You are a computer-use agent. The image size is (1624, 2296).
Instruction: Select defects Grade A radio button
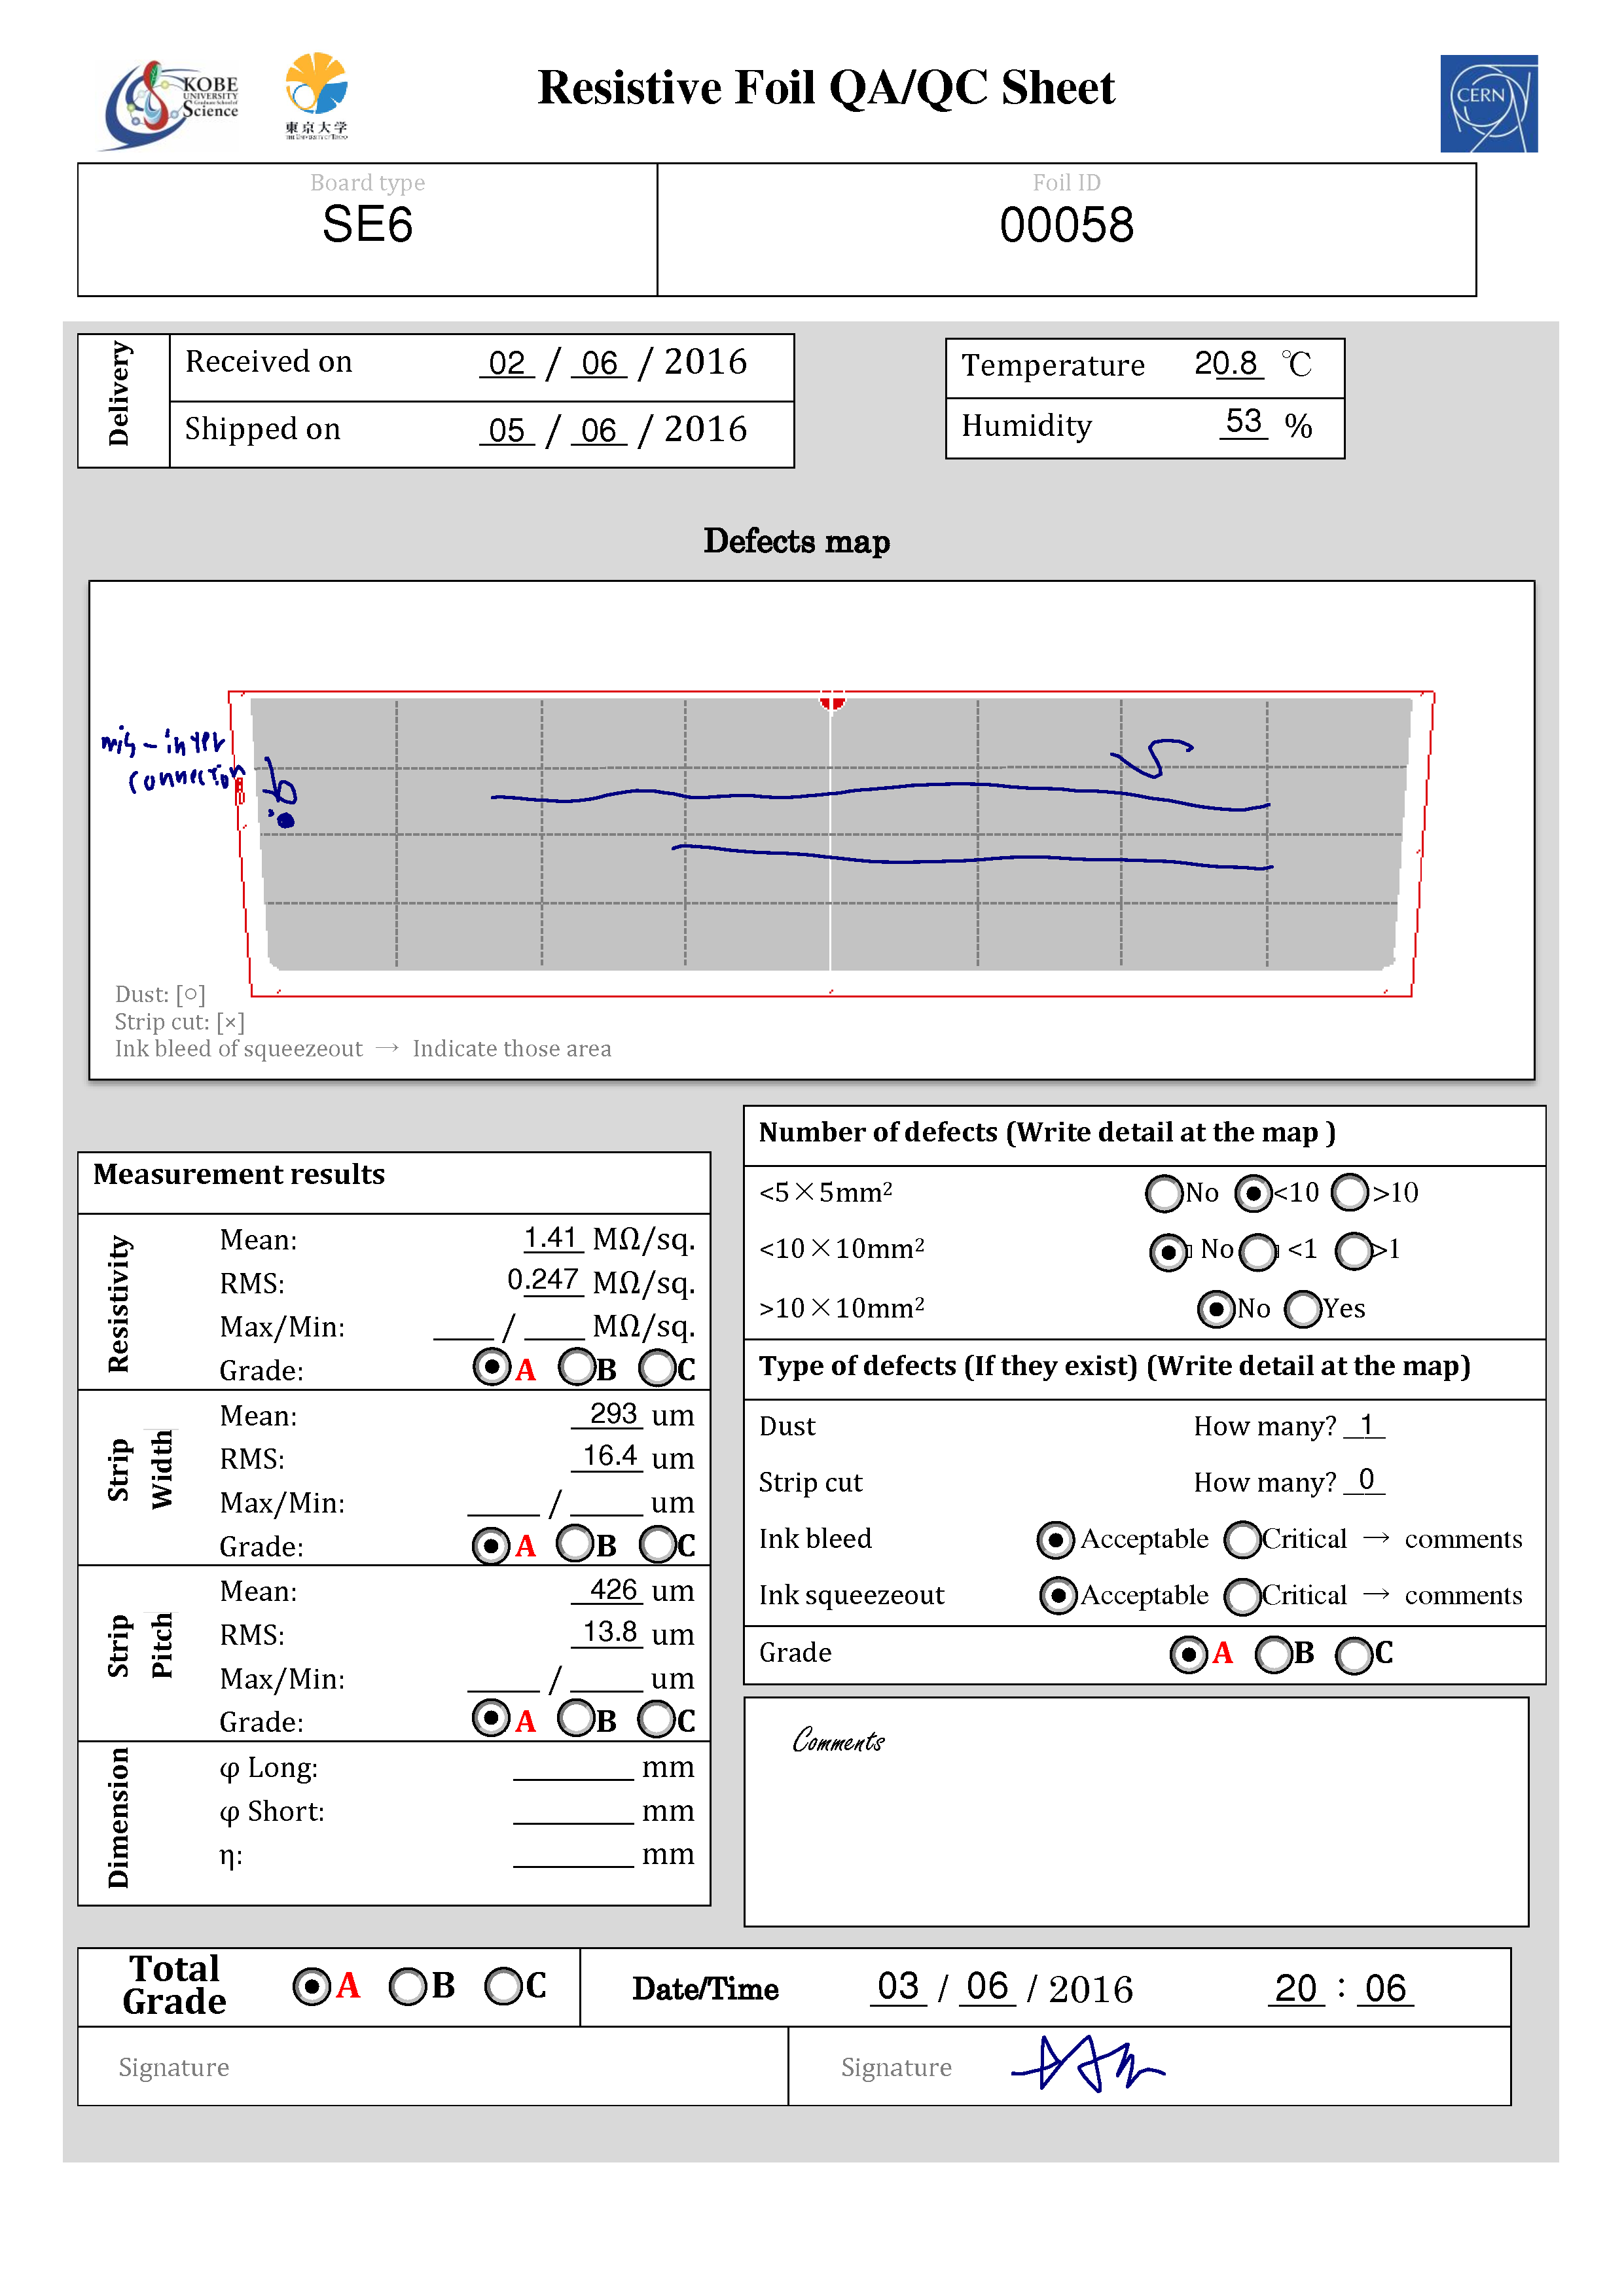[1188, 1655]
